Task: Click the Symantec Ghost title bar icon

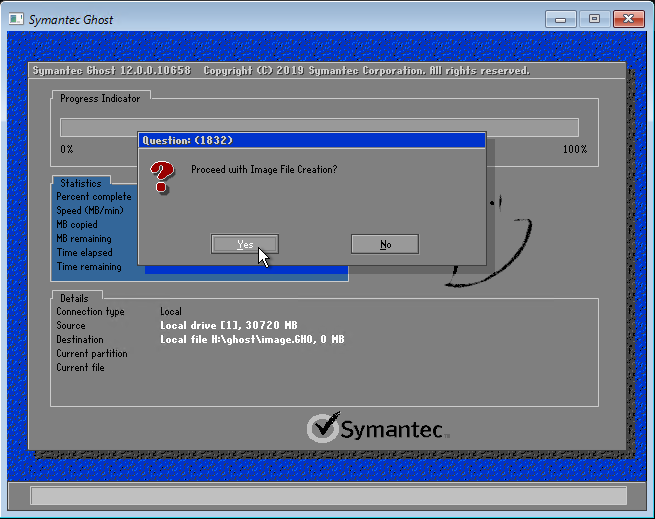Action: [x=16, y=19]
